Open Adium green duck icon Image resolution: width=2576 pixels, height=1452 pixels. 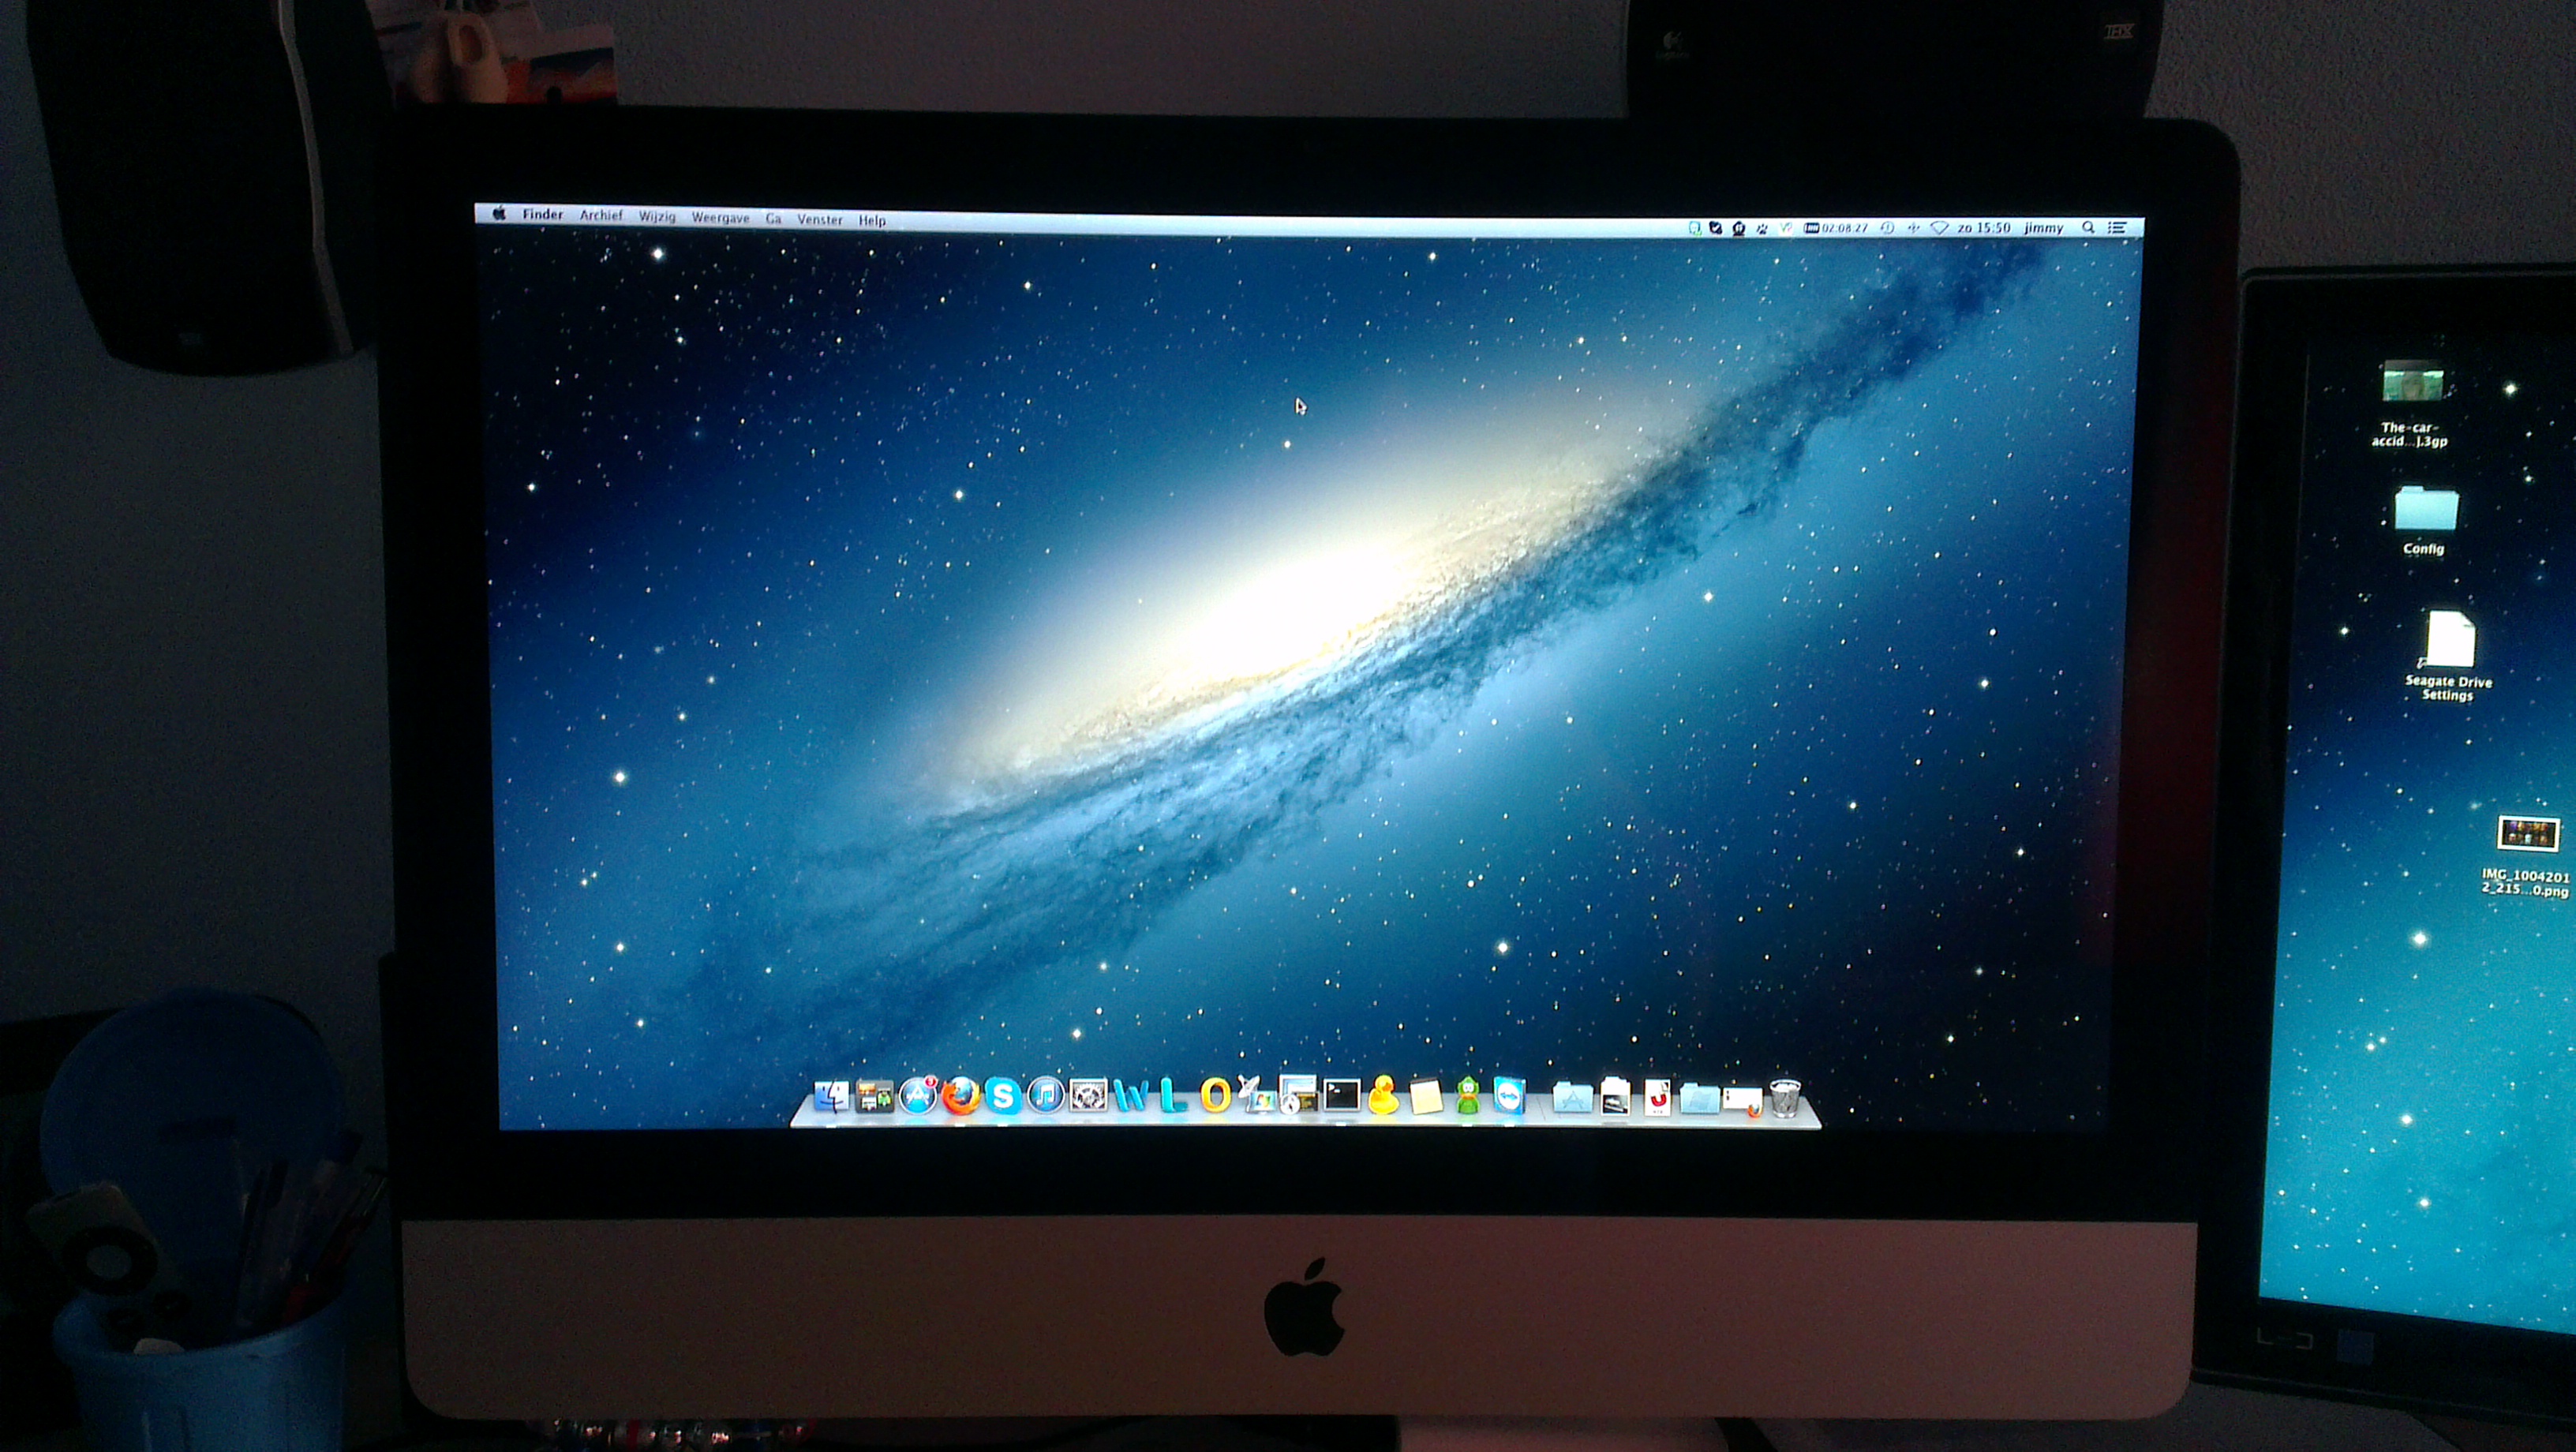[x=1467, y=1096]
